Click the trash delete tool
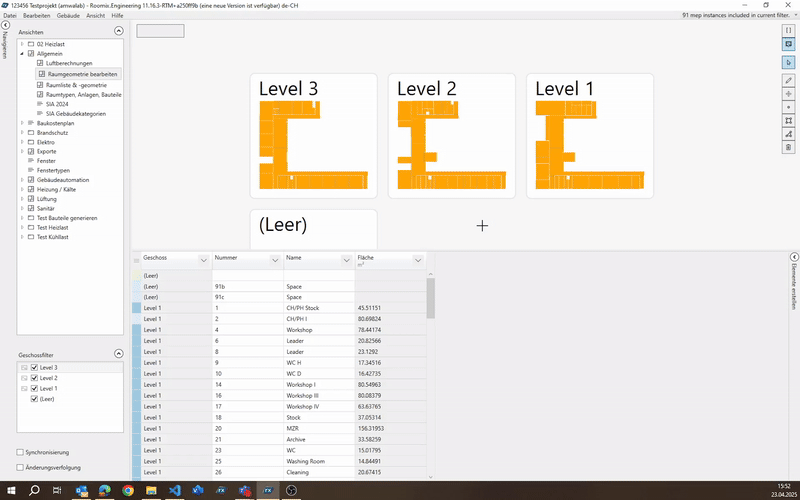This screenshot has height=500, width=800. tap(788, 147)
